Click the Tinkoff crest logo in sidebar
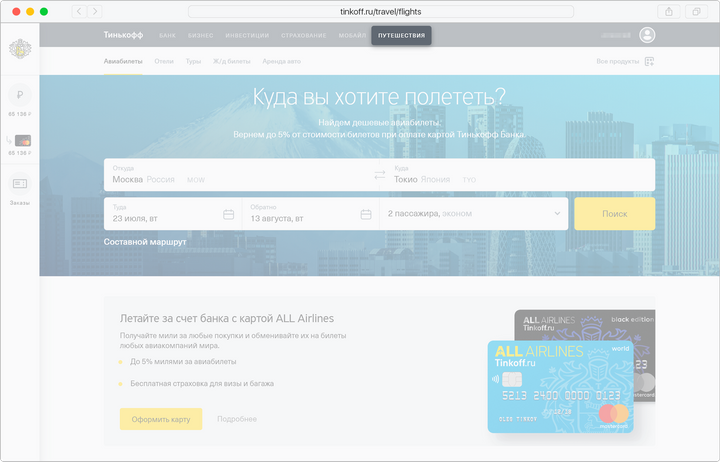Image resolution: width=720 pixels, height=462 pixels. 20,49
